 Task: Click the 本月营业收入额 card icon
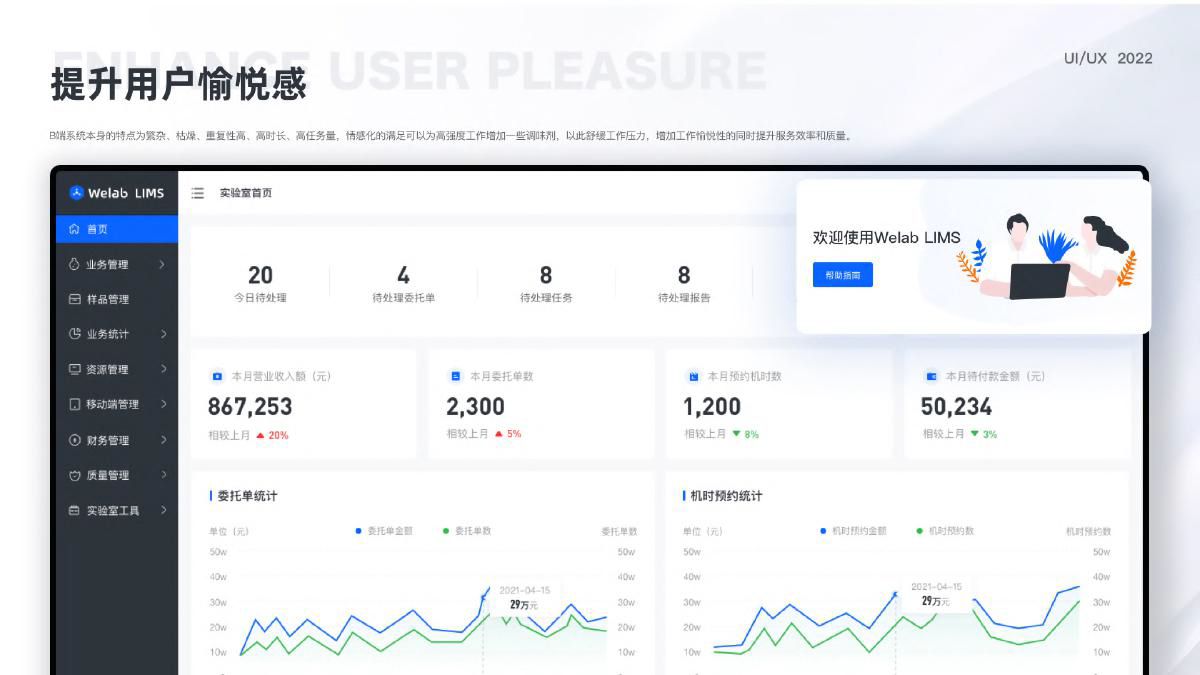(x=217, y=377)
